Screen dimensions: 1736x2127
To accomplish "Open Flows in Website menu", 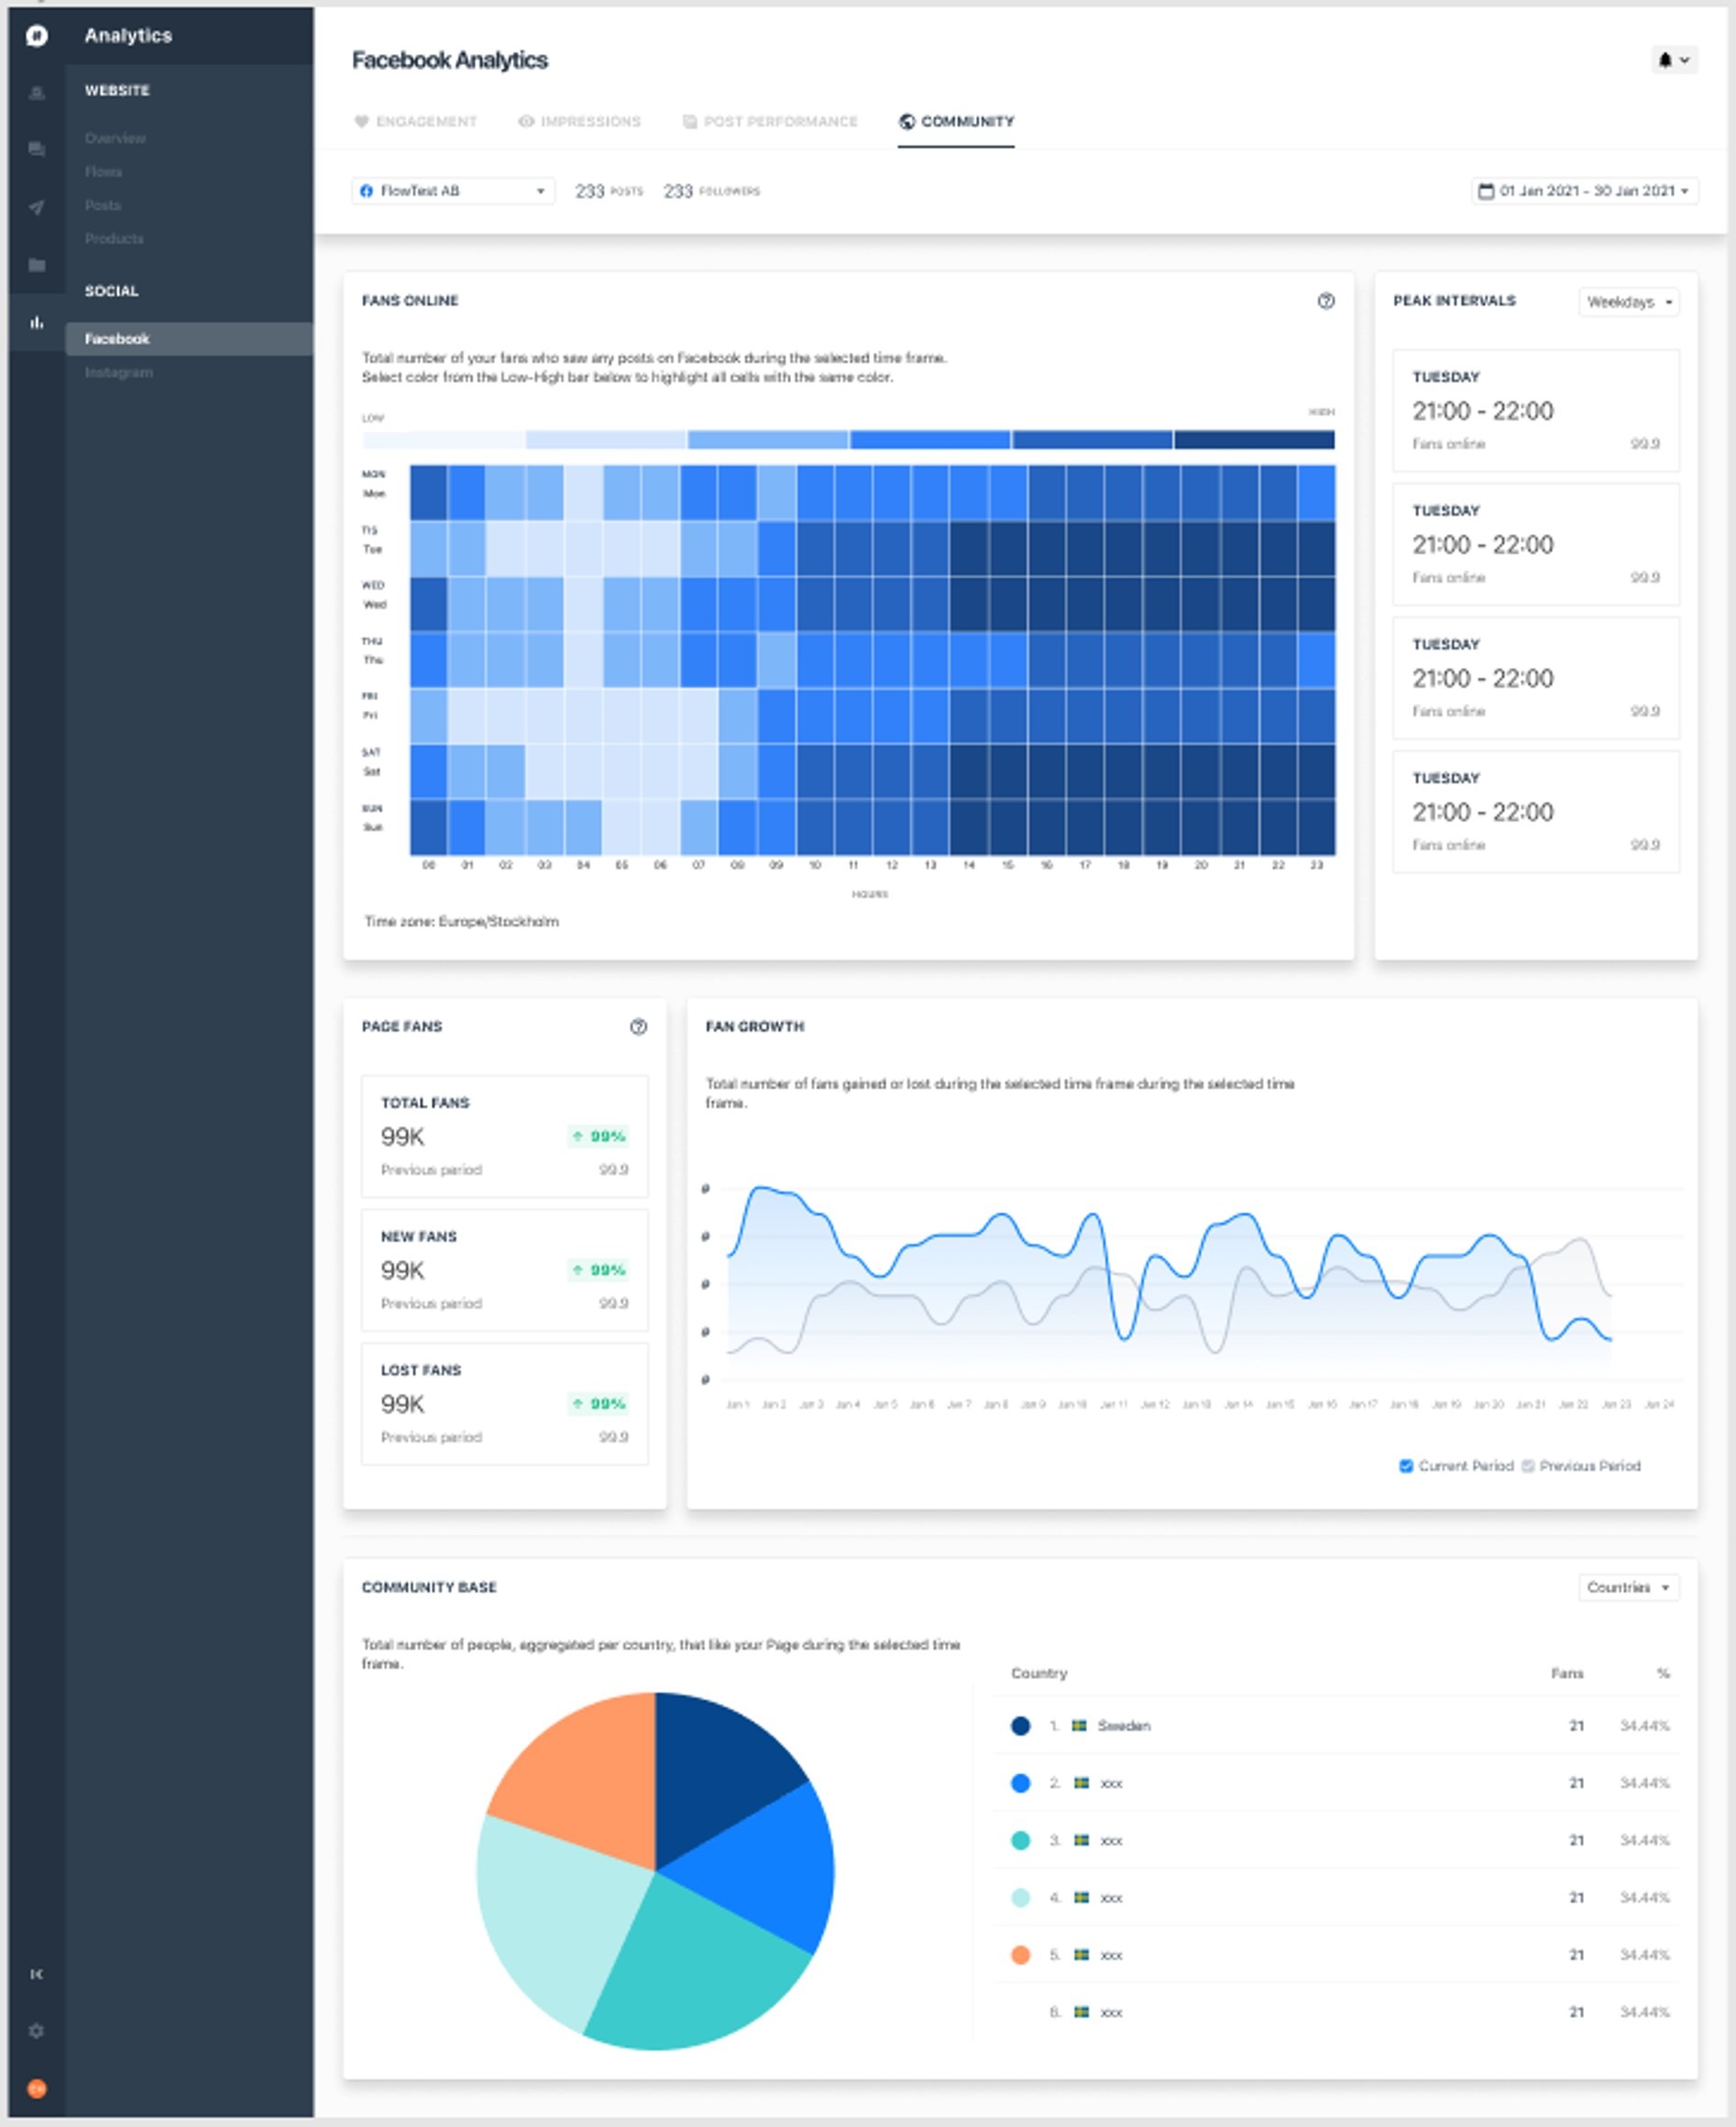I will 103,172.
